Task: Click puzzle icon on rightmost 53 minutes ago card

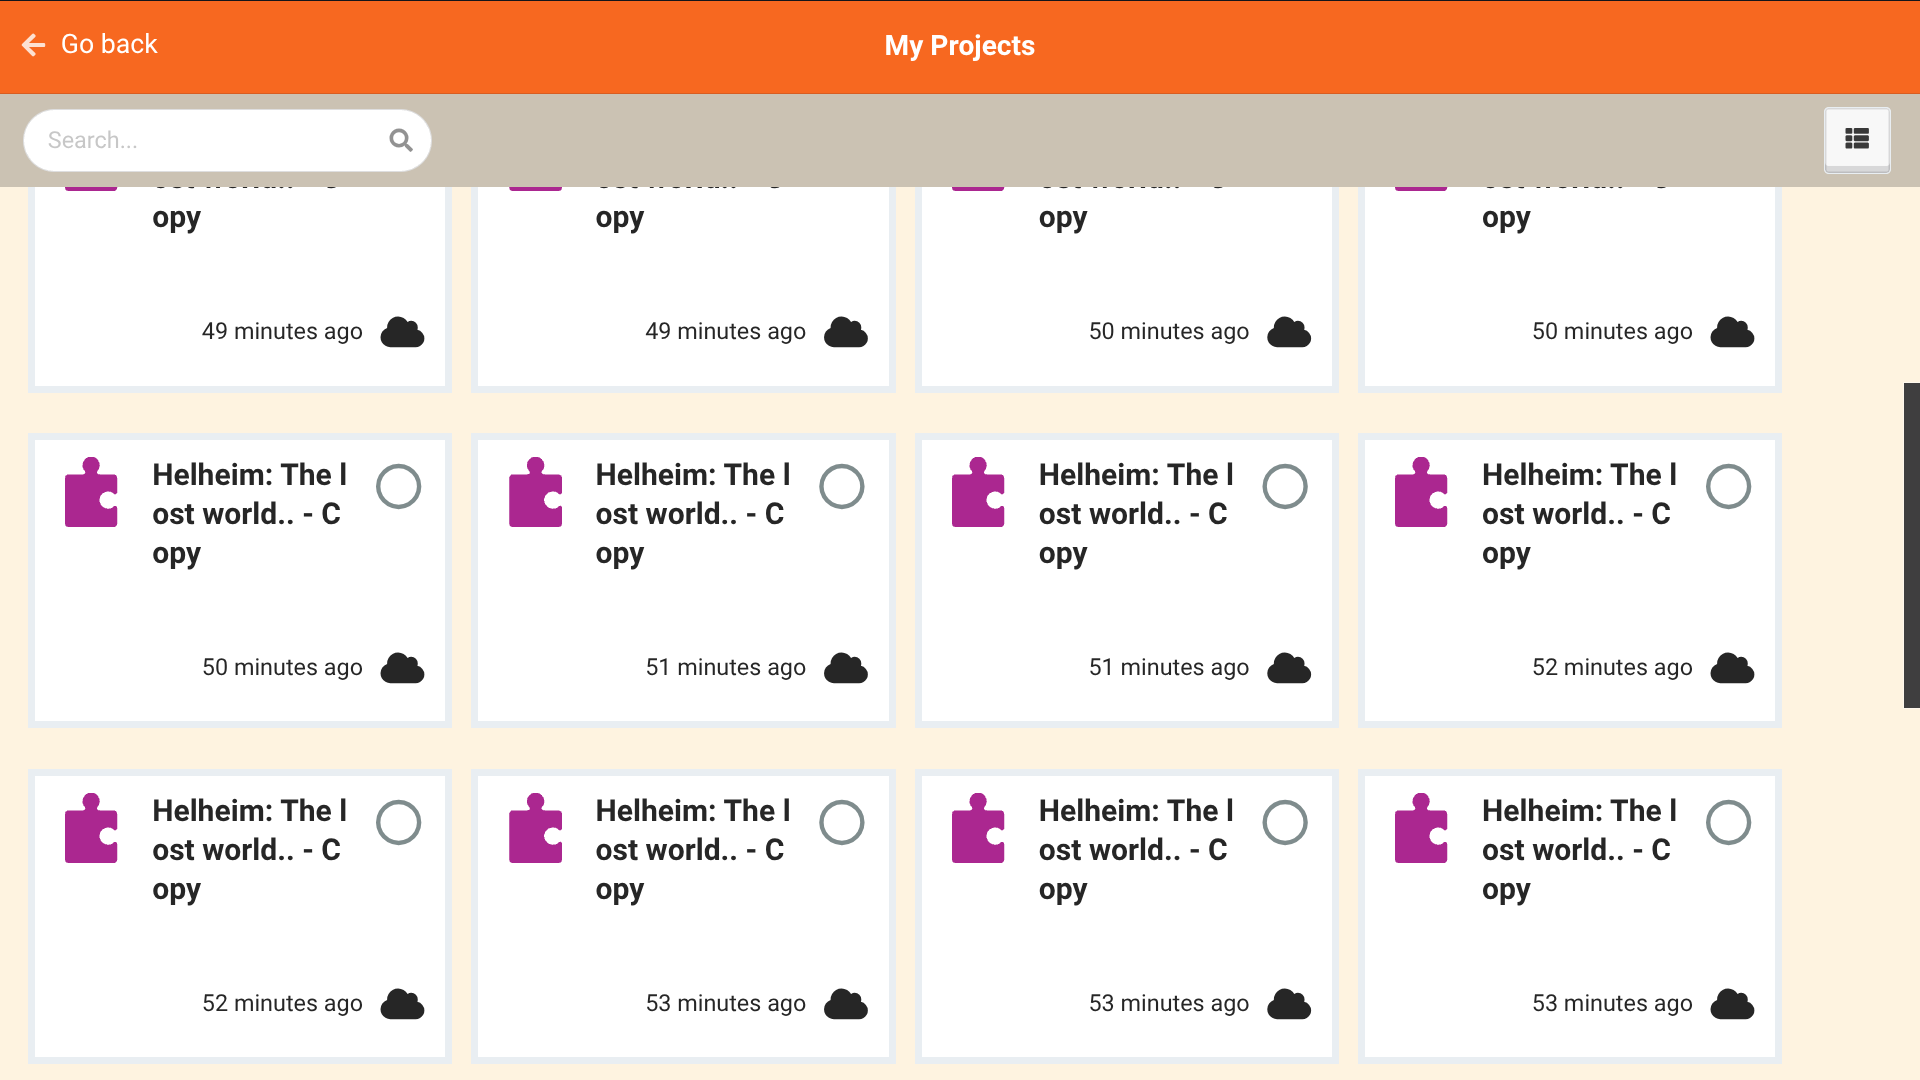Action: tap(1421, 829)
